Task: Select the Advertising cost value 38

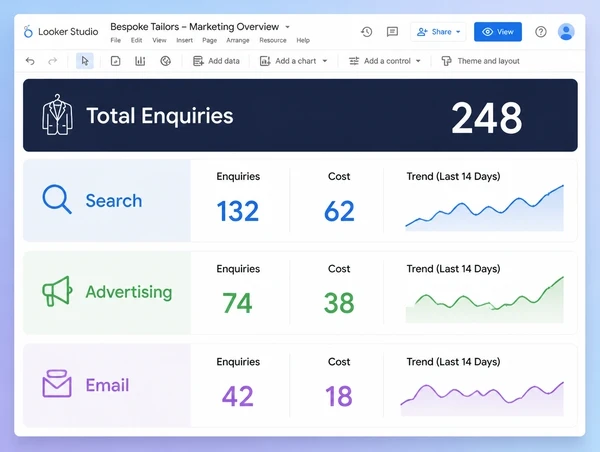Action: coord(339,303)
